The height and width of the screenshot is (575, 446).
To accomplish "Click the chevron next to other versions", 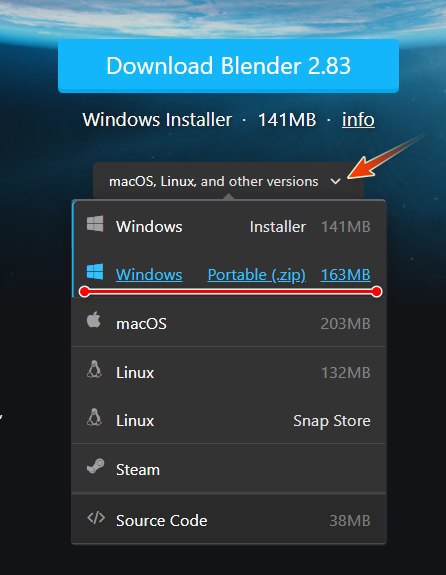I will coord(336,181).
